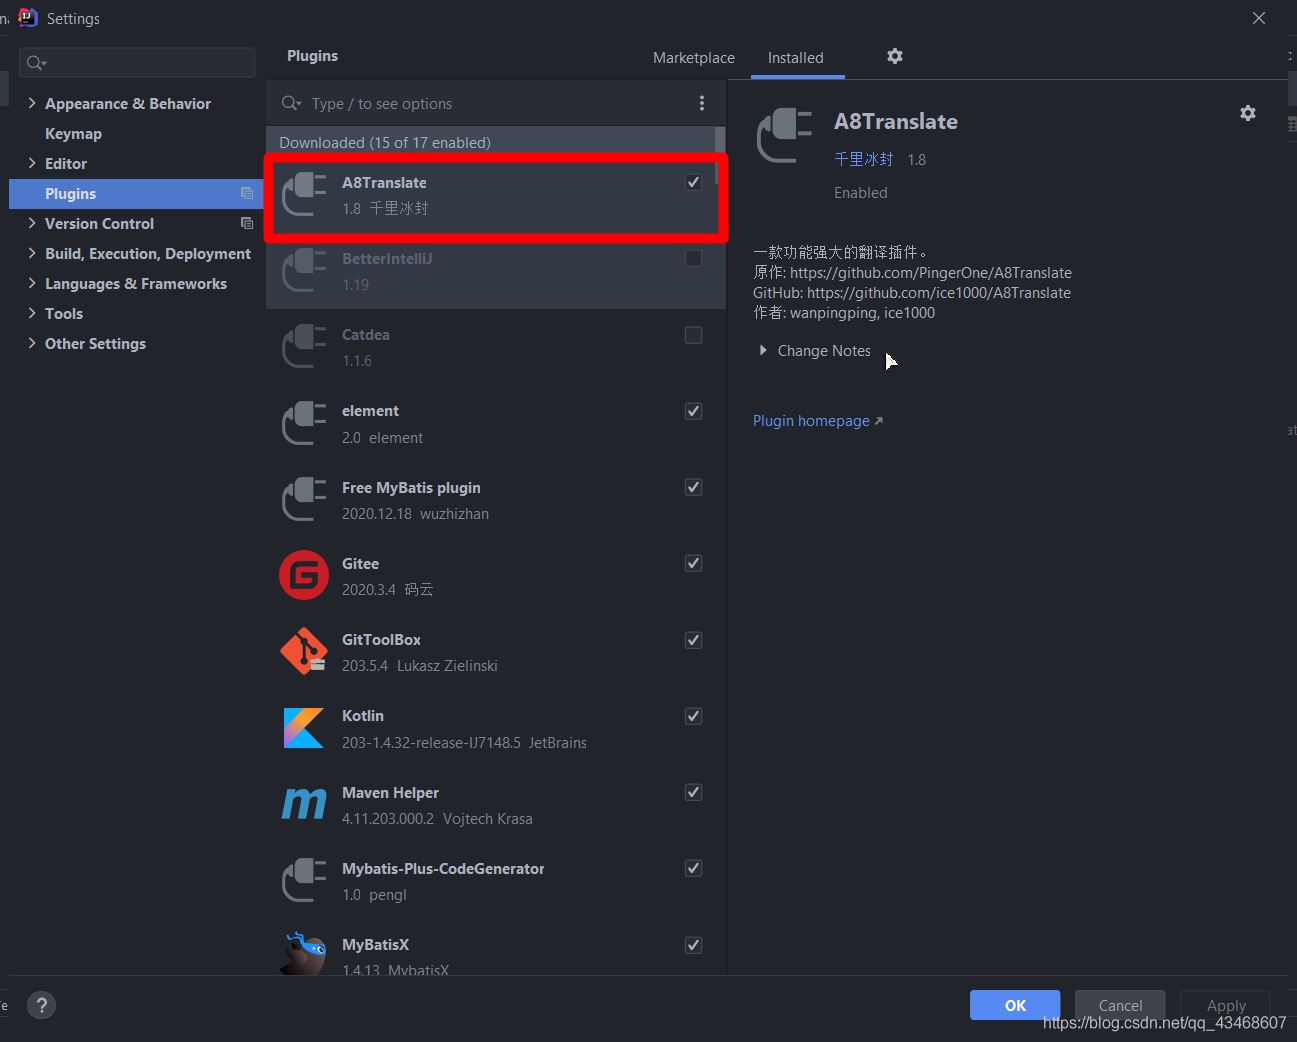The width and height of the screenshot is (1297, 1042).
Task: Select the Free MyBatis plugin name
Action: 411,487
